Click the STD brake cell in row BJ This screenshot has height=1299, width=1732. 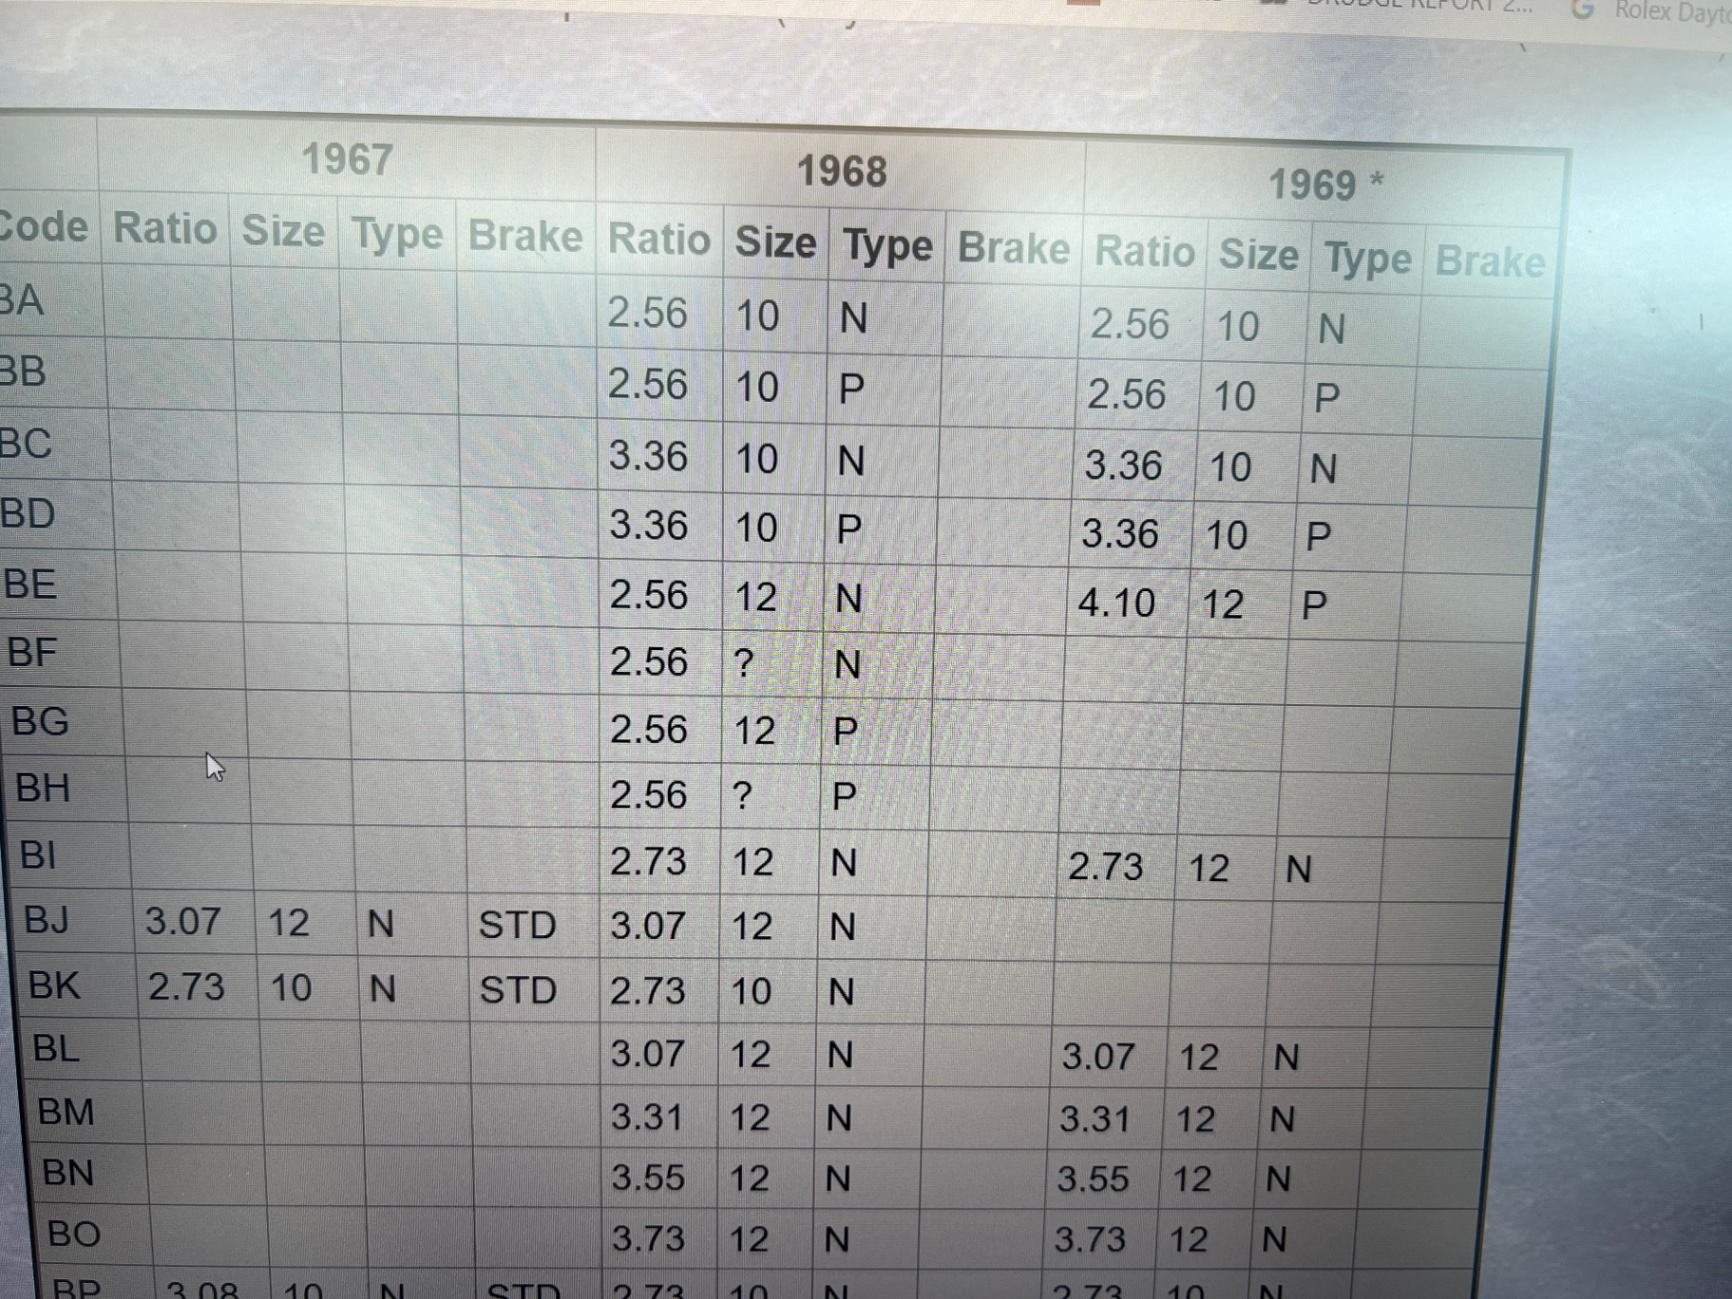pos(517,925)
